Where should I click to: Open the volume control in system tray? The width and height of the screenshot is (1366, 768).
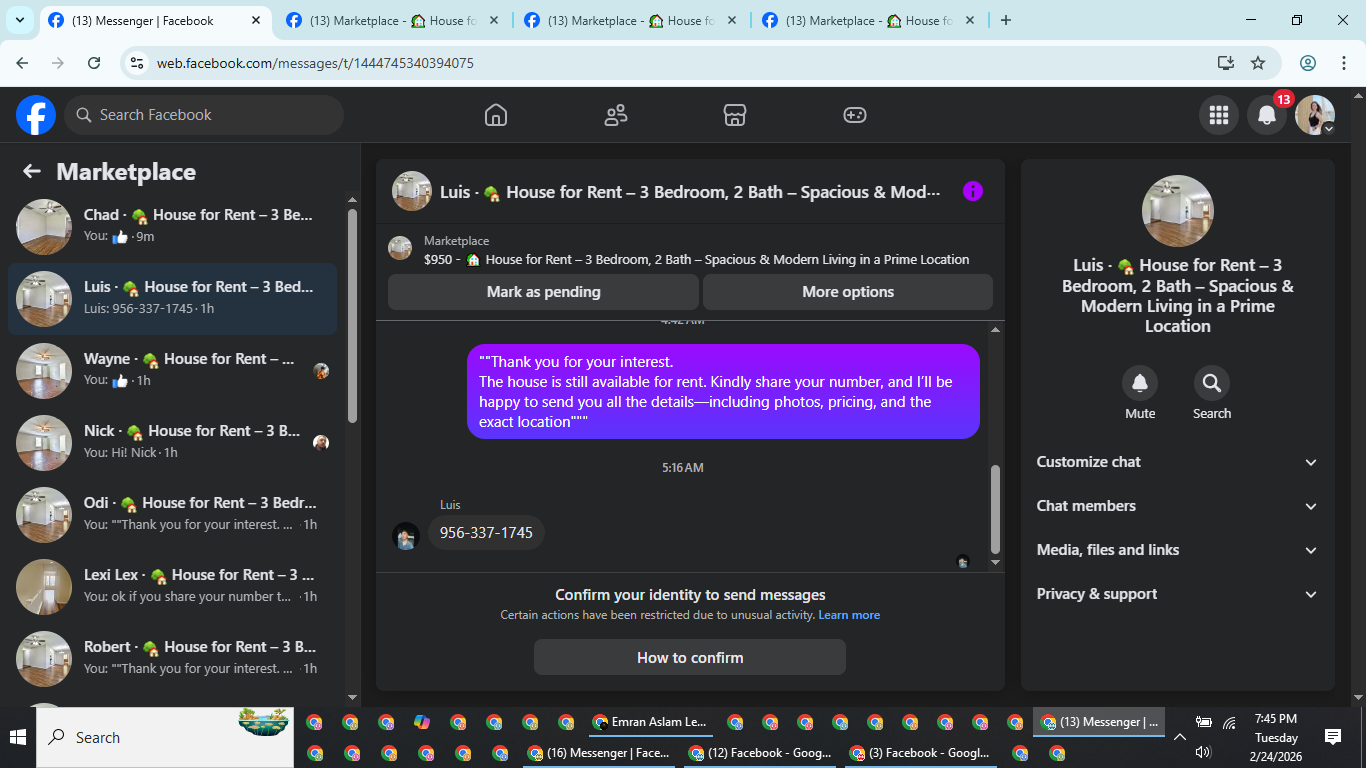pos(1203,752)
